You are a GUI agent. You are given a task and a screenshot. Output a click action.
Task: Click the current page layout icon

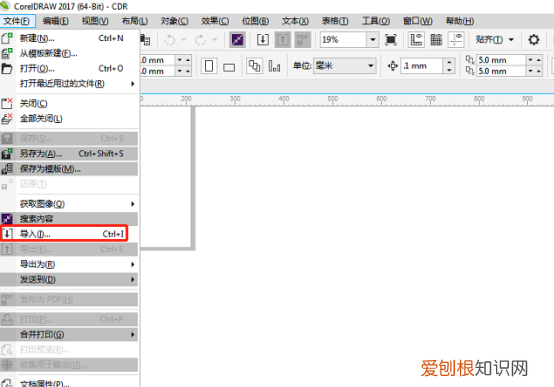pos(275,66)
